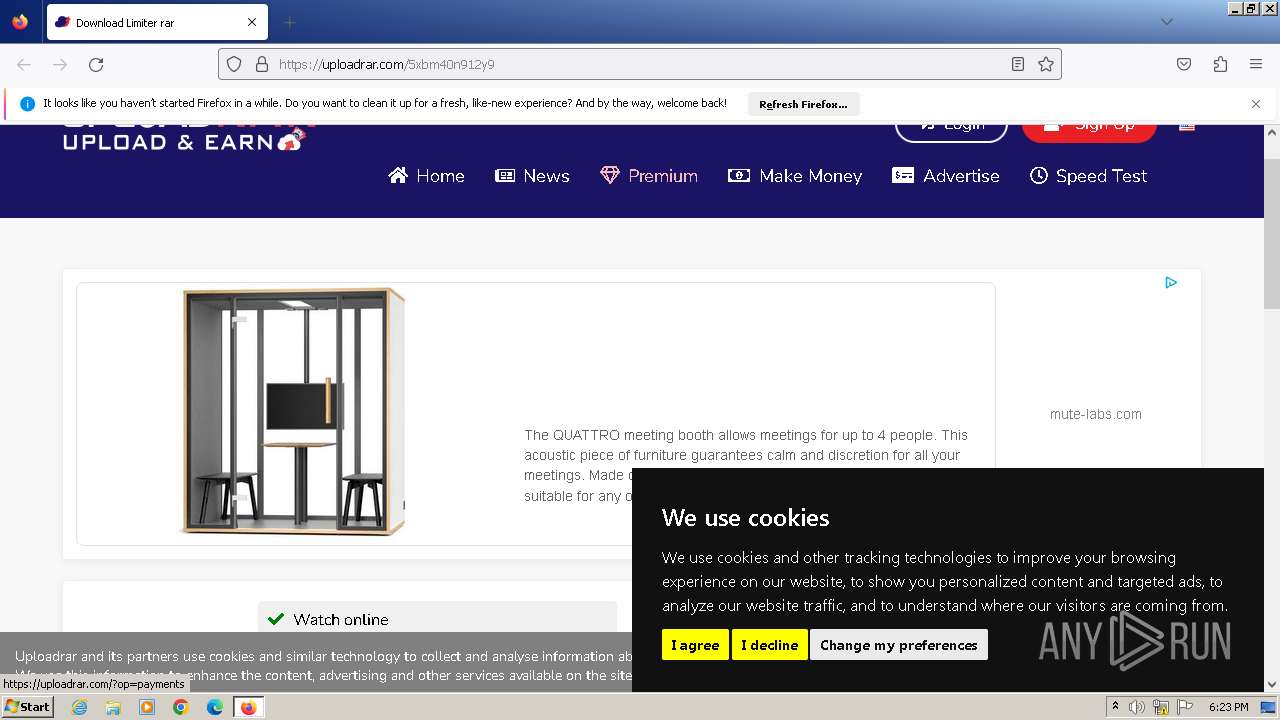Viewport: 1280px width, 720px height.
Task: Open the Extensions puzzle icon
Action: click(1220, 64)
